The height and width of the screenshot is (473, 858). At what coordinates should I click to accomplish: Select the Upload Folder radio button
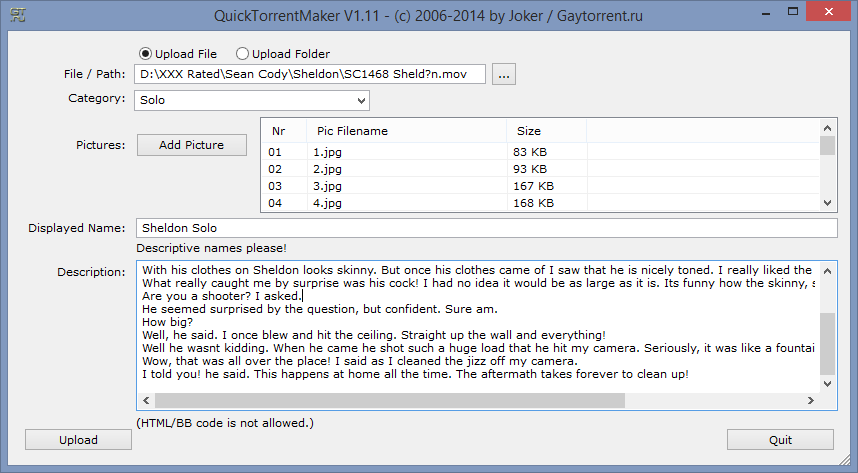coord(243,54)
